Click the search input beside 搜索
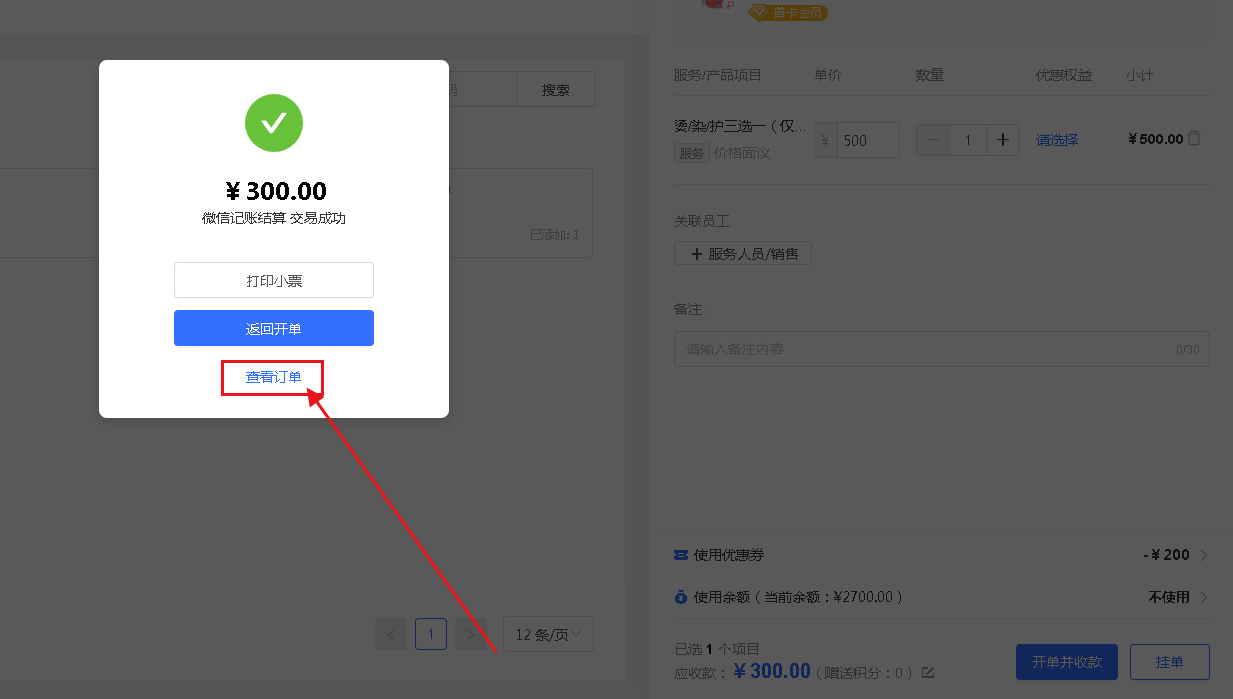 (x=480, y=89)
